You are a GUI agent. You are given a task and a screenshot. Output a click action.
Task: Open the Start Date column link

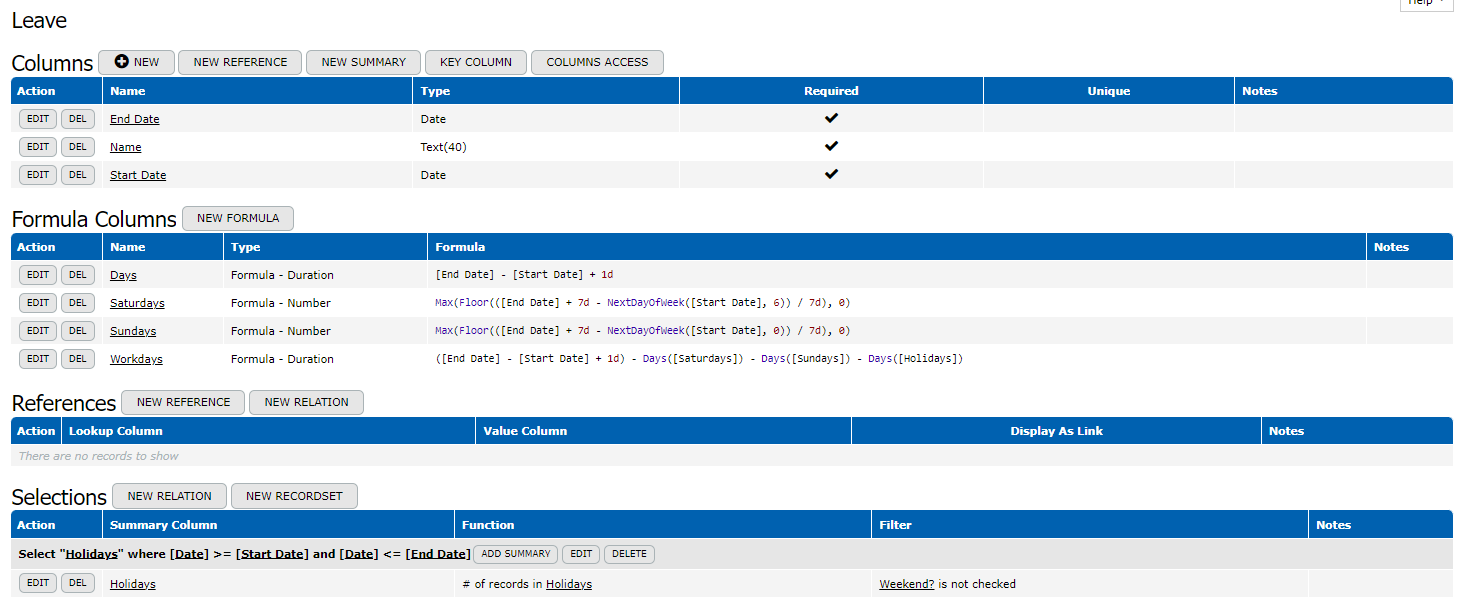(x=138, y=175)
